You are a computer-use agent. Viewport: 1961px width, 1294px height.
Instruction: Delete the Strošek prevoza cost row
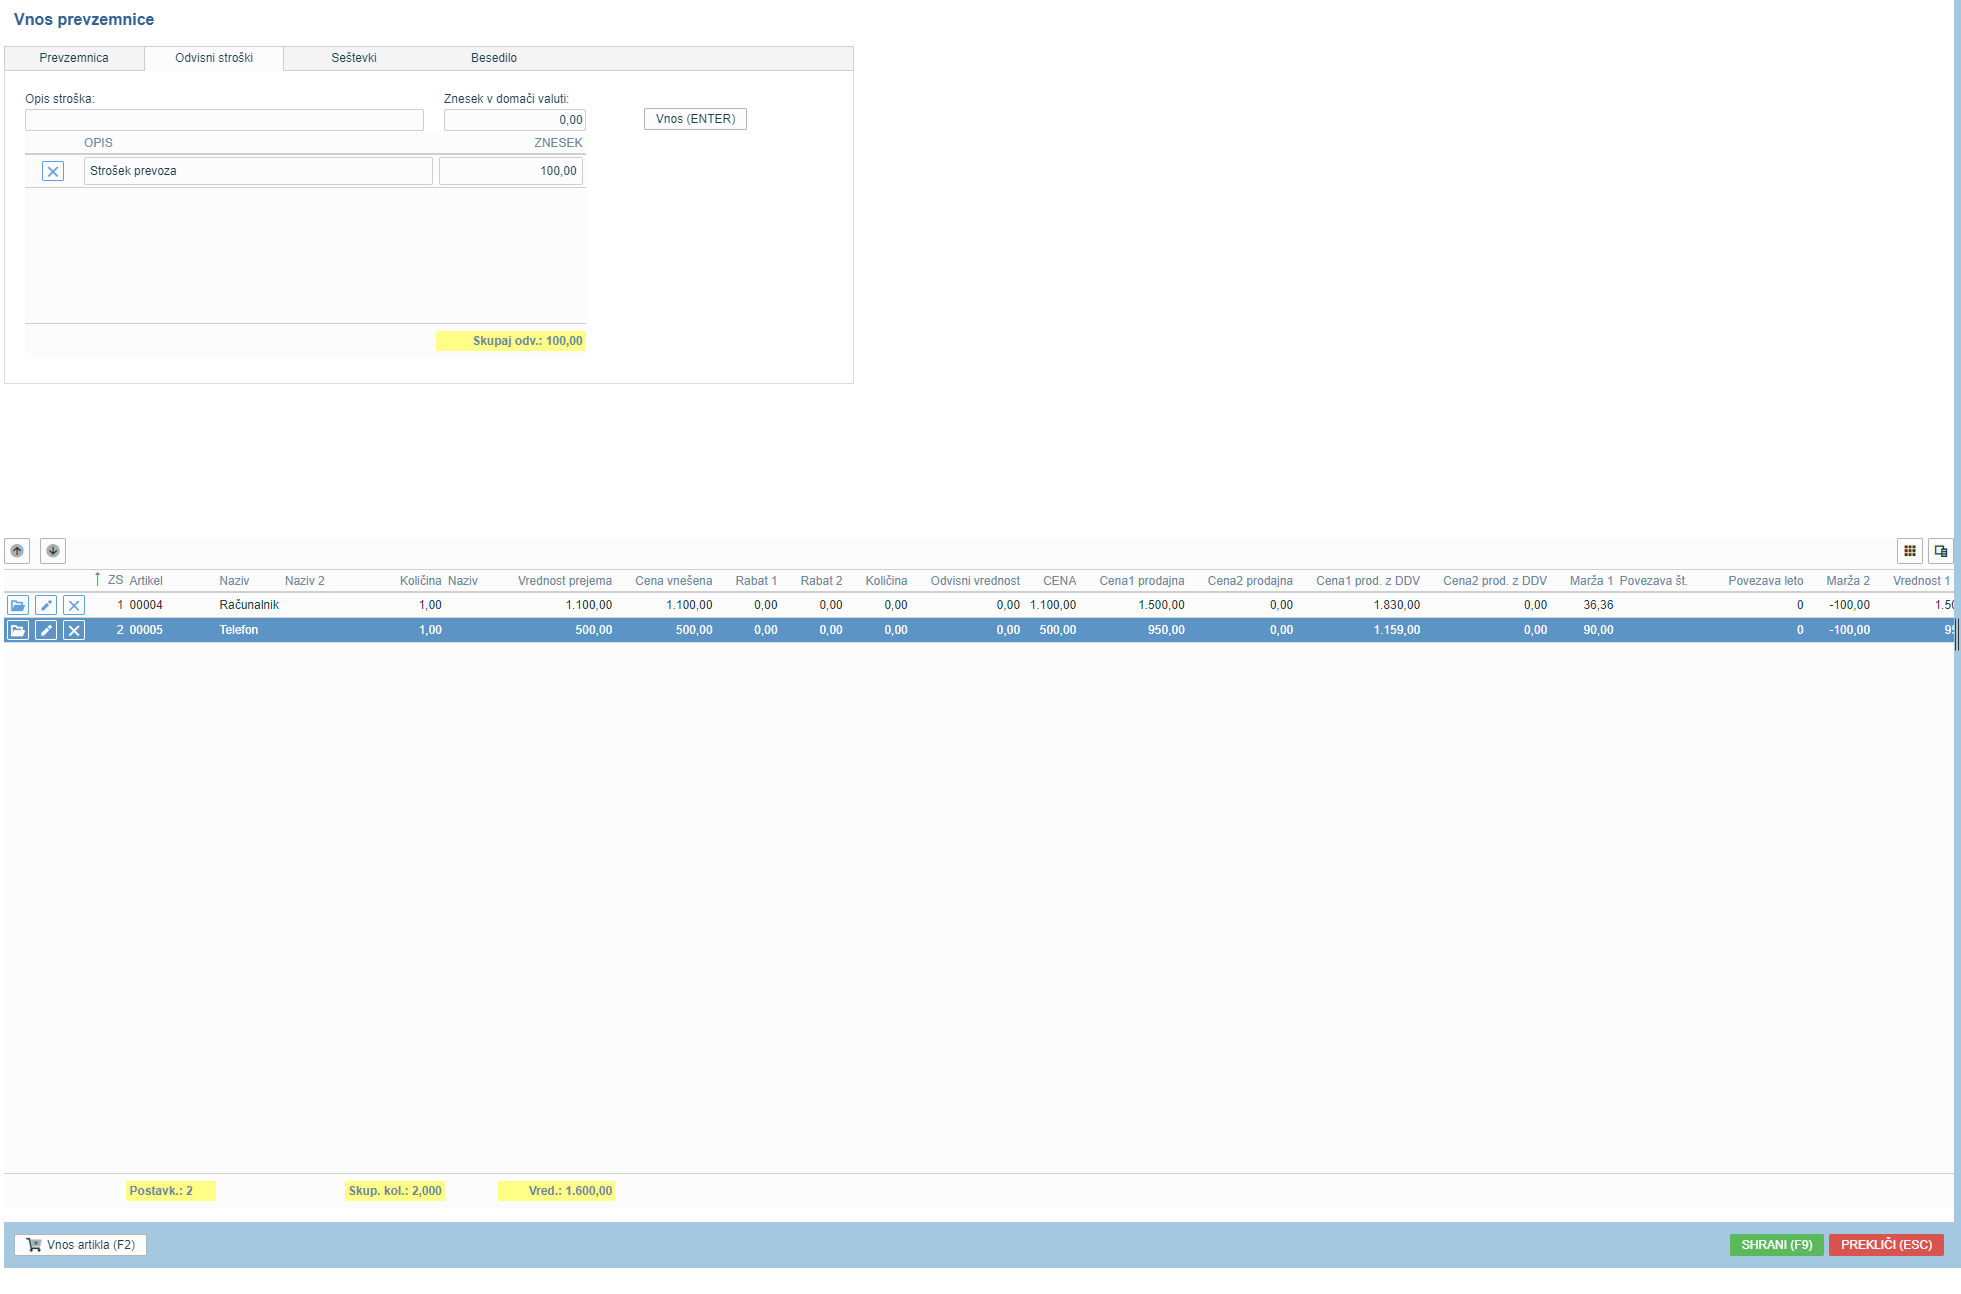click(x=53, y=172)
